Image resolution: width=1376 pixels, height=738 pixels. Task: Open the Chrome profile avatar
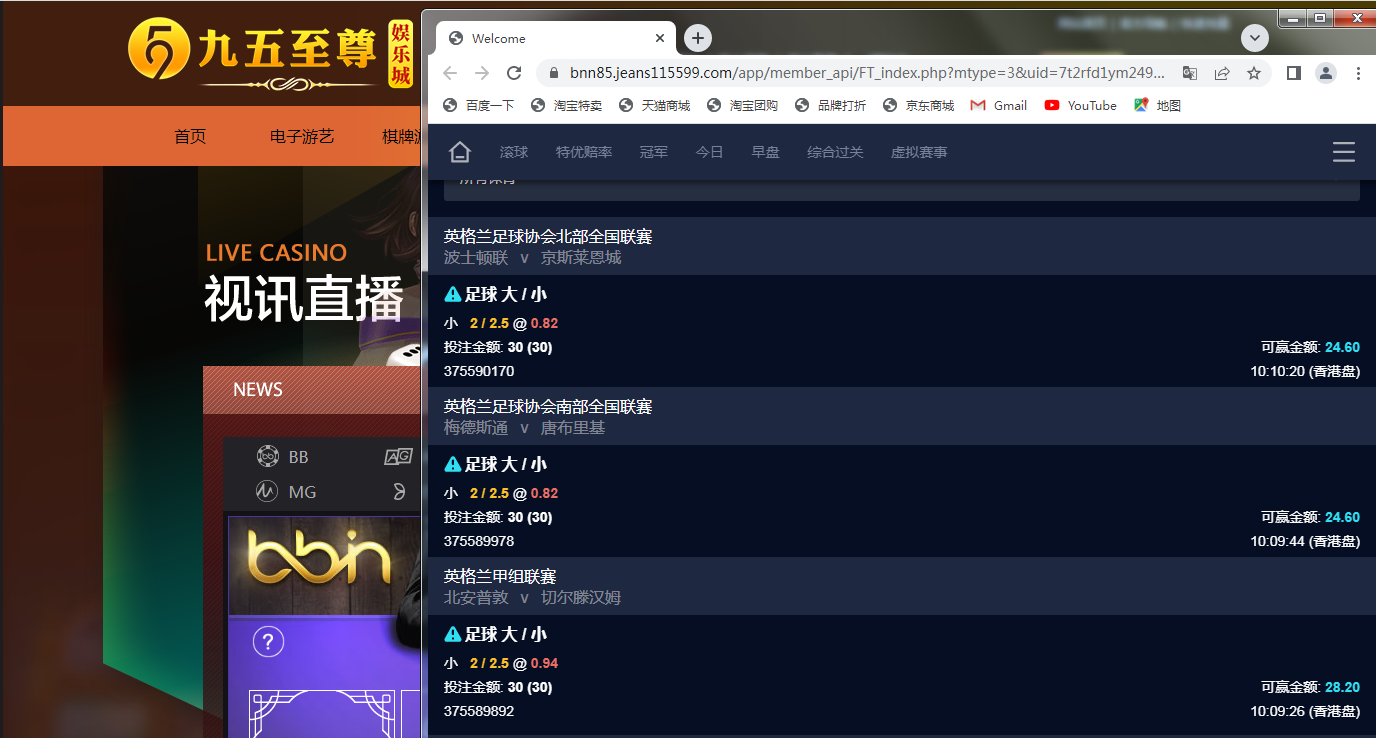1326,73
